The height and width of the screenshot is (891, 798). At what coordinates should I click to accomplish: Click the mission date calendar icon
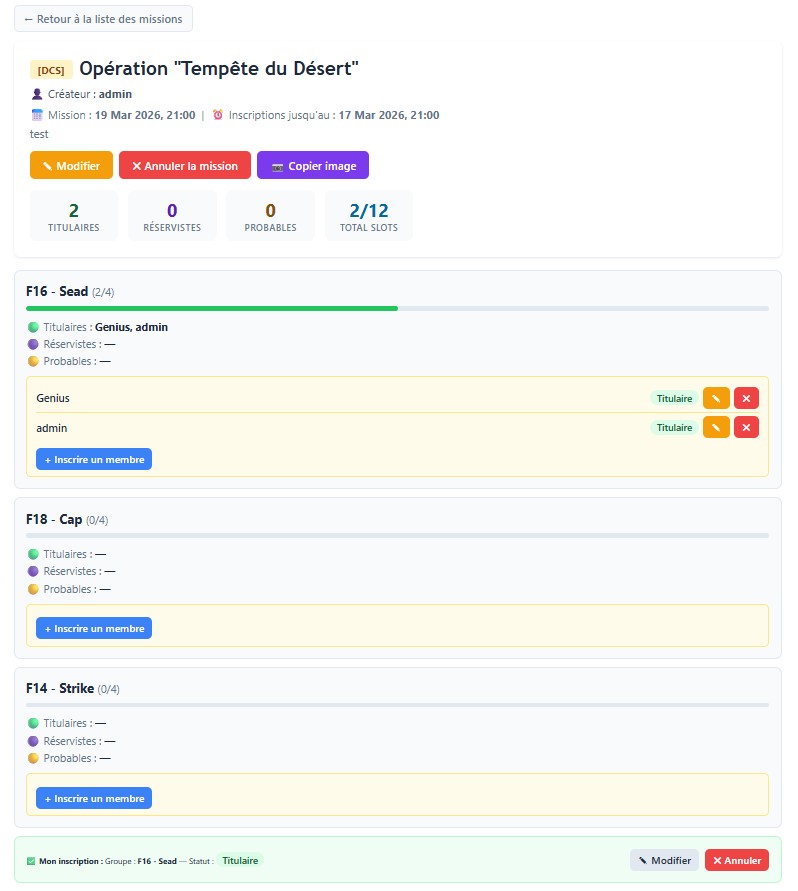point(37,115)
